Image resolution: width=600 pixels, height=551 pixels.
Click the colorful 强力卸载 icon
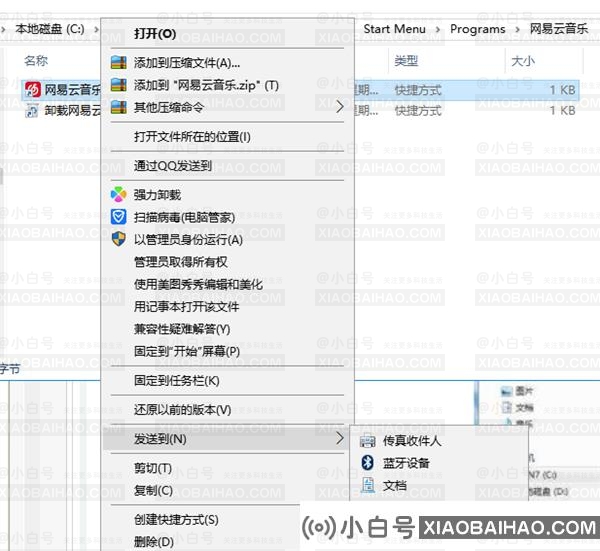tap(119, 195)
